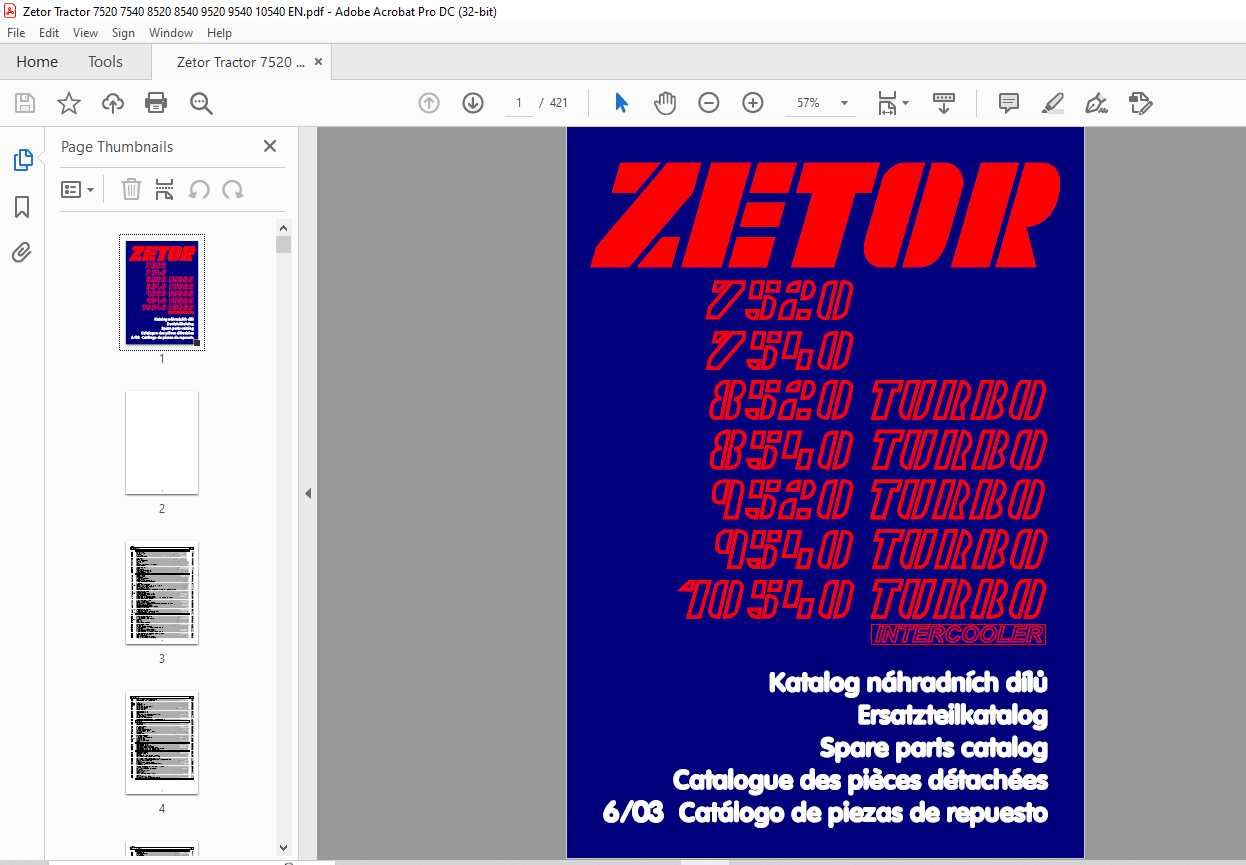Select the Zetor Tractor 7520 document tab
Screen dimensions: 1246x865
click(241, 62)
